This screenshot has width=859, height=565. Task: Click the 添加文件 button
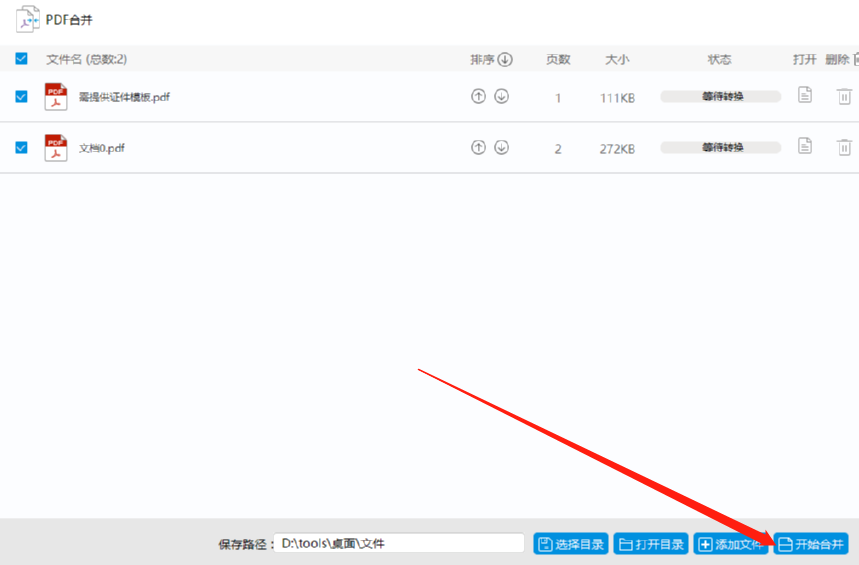point(731,544)
